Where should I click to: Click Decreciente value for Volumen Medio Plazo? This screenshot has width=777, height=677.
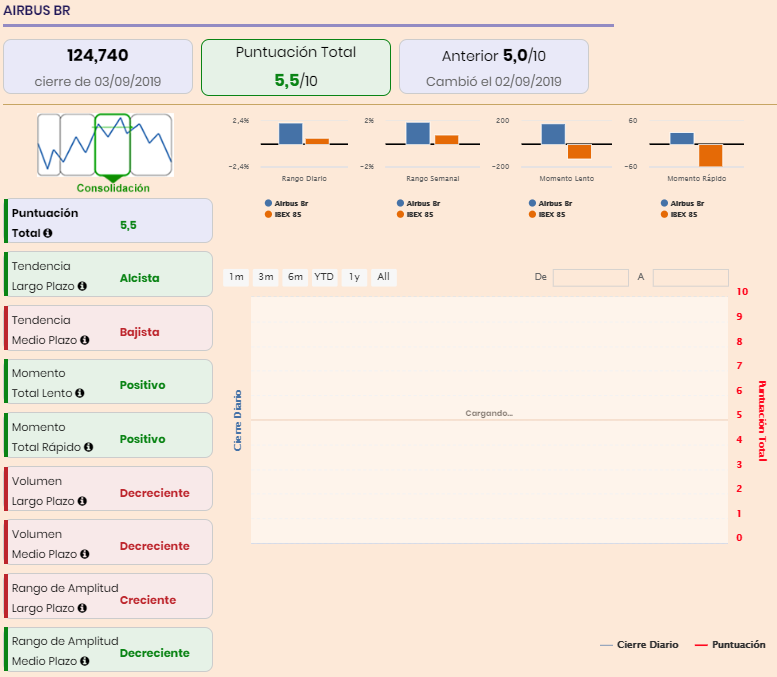click(x=155, y=546)
